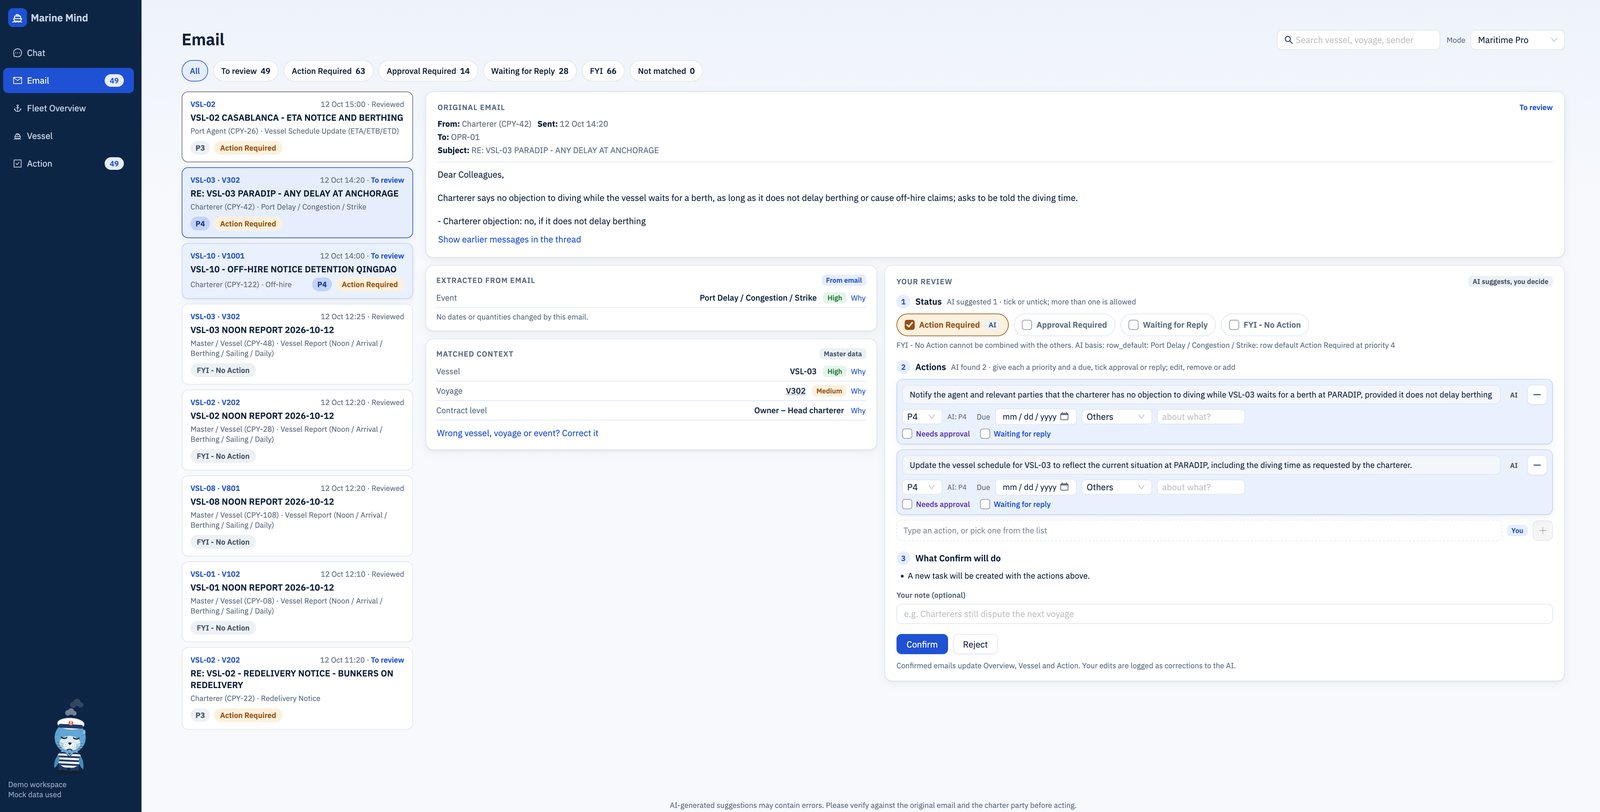
Task: Select the Approval Required 14 filter tab
Action: click(428, 71)
